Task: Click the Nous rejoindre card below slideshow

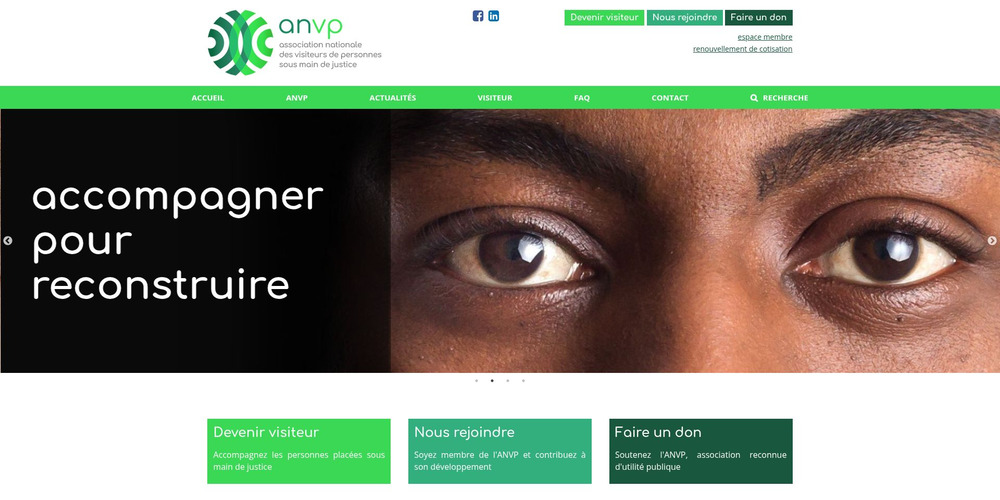Action: tap(500, 451)
